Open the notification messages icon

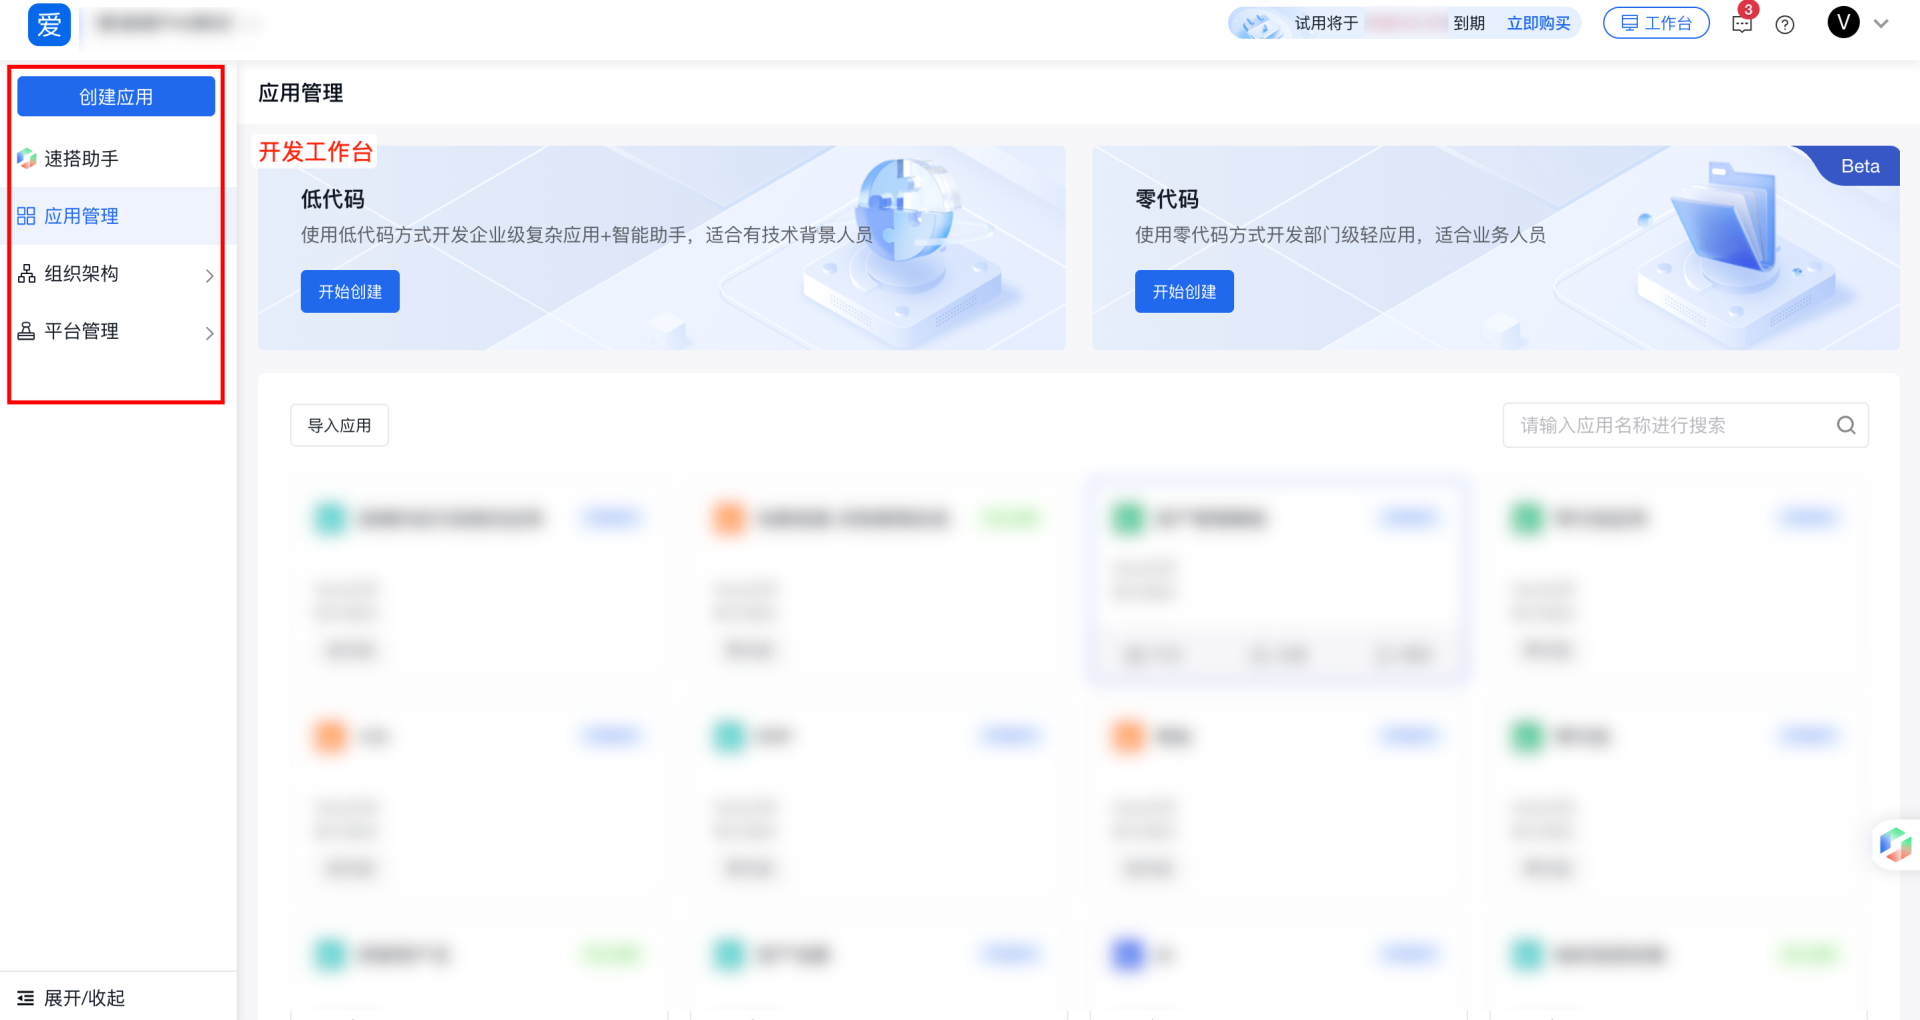point(1742,24)
